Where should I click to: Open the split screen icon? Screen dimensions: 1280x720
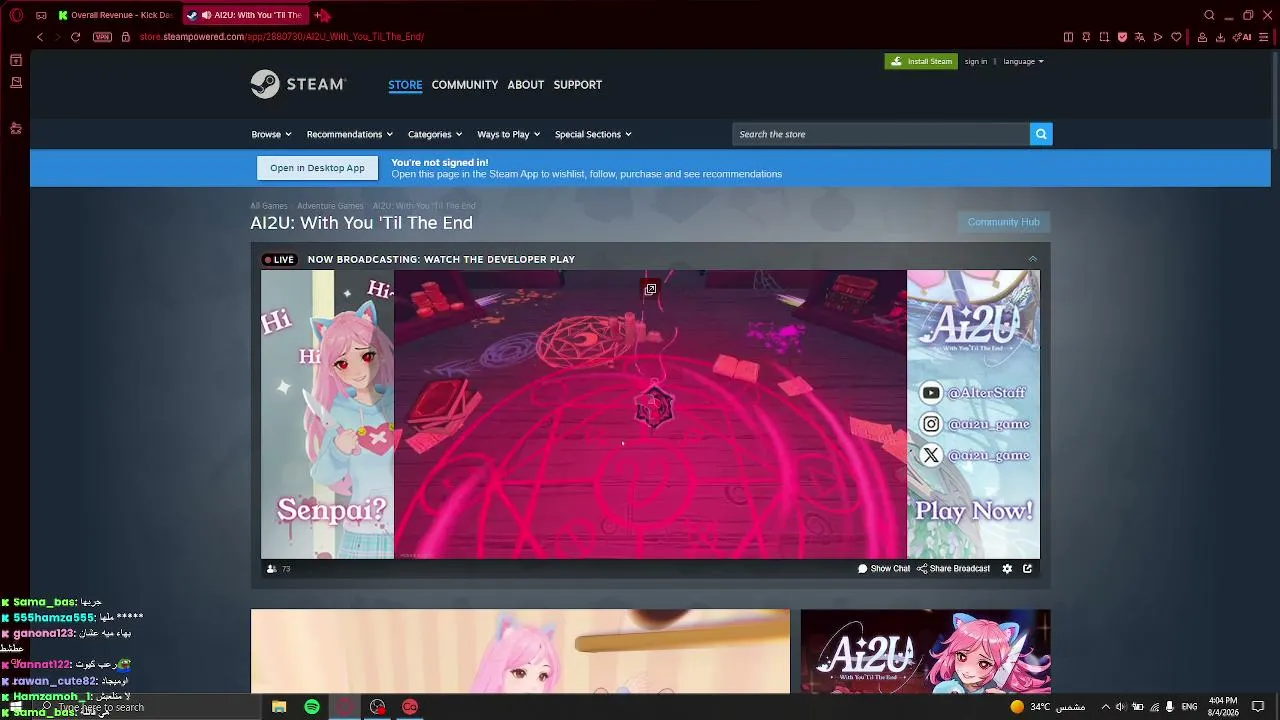1068,37
